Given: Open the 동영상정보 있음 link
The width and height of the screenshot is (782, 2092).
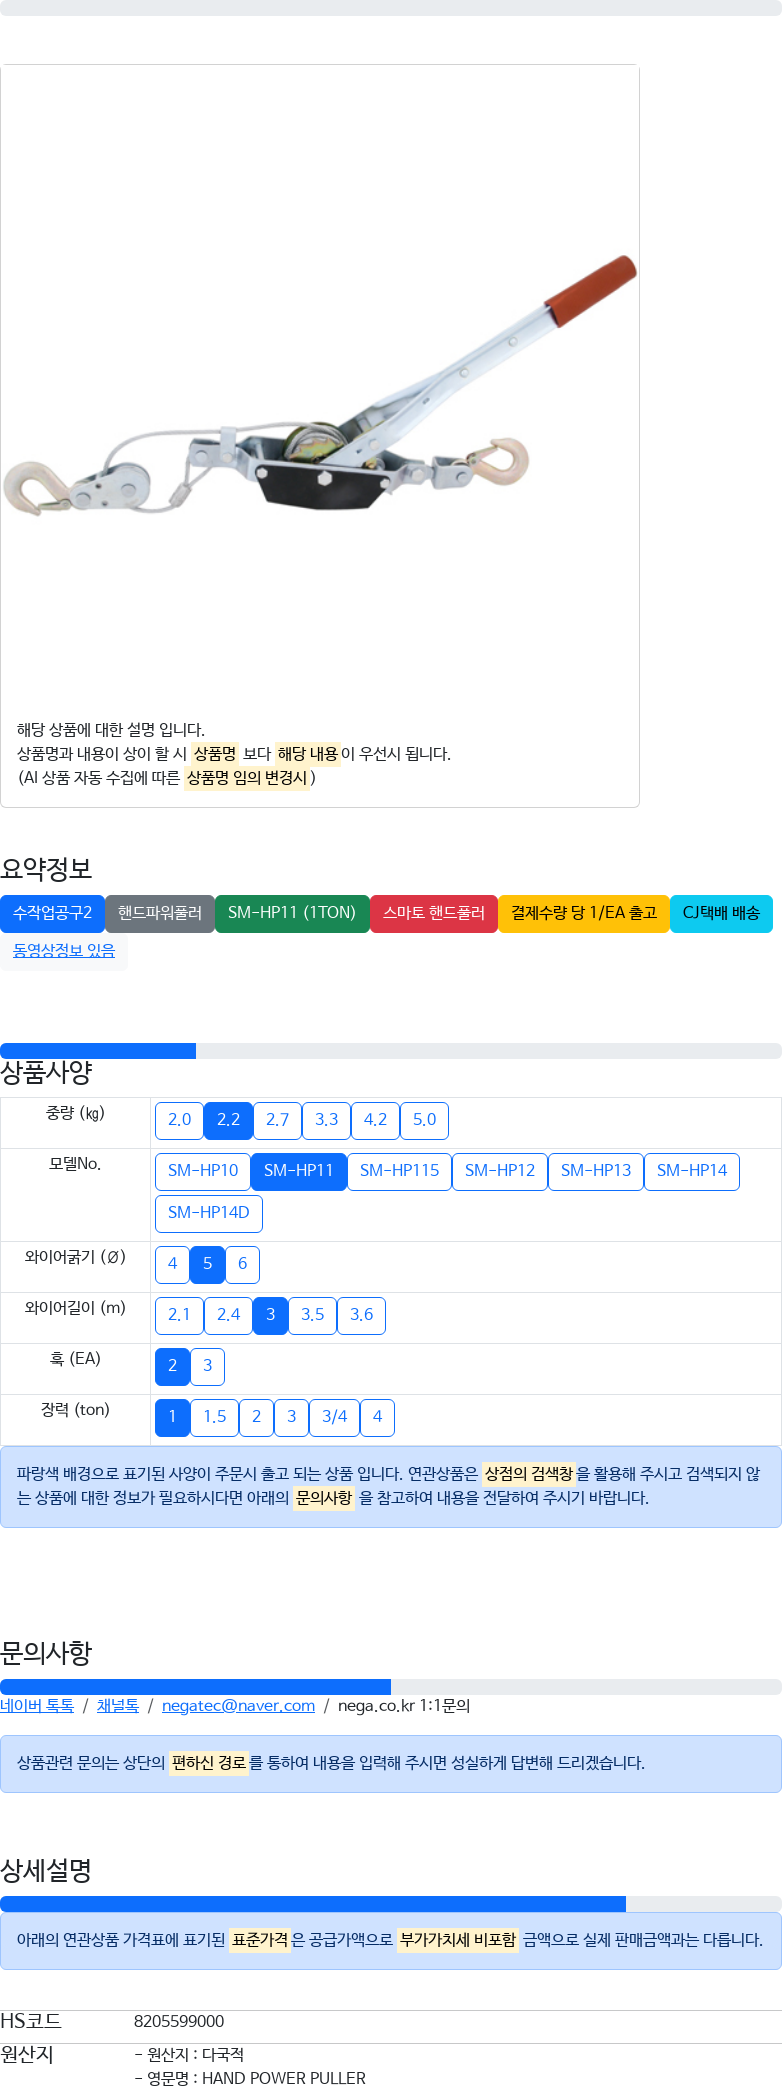Looking at the screenshot, I should [x=64, y=951].
